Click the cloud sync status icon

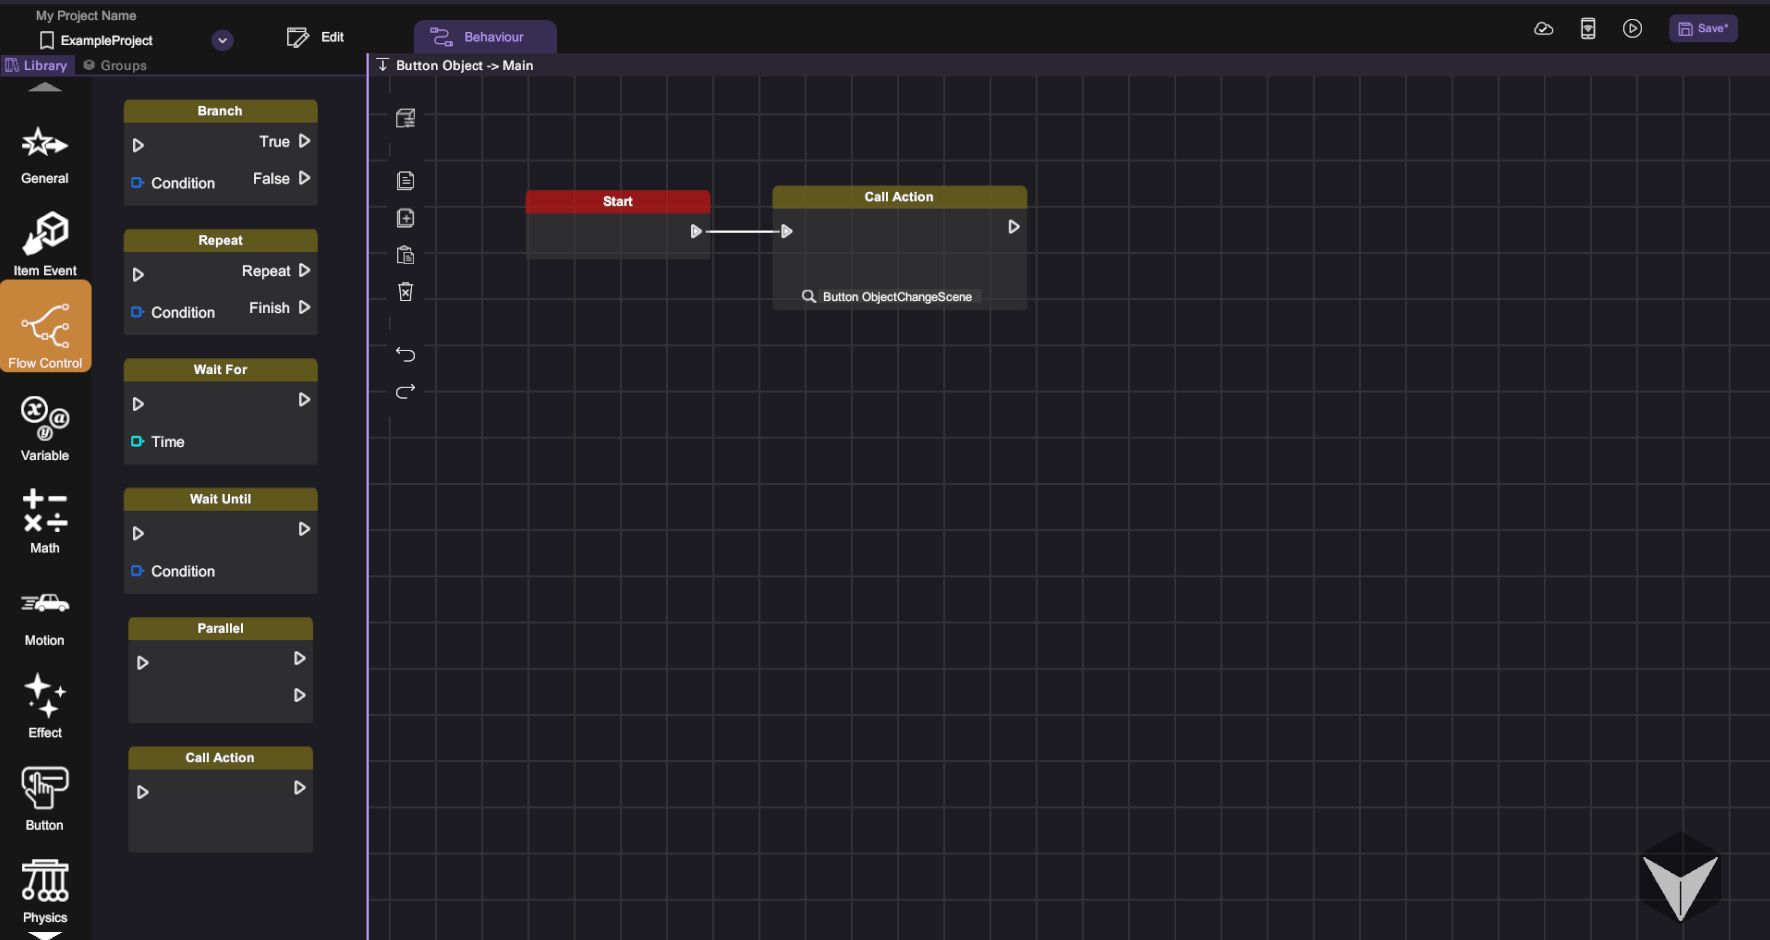coord(1543,29)
